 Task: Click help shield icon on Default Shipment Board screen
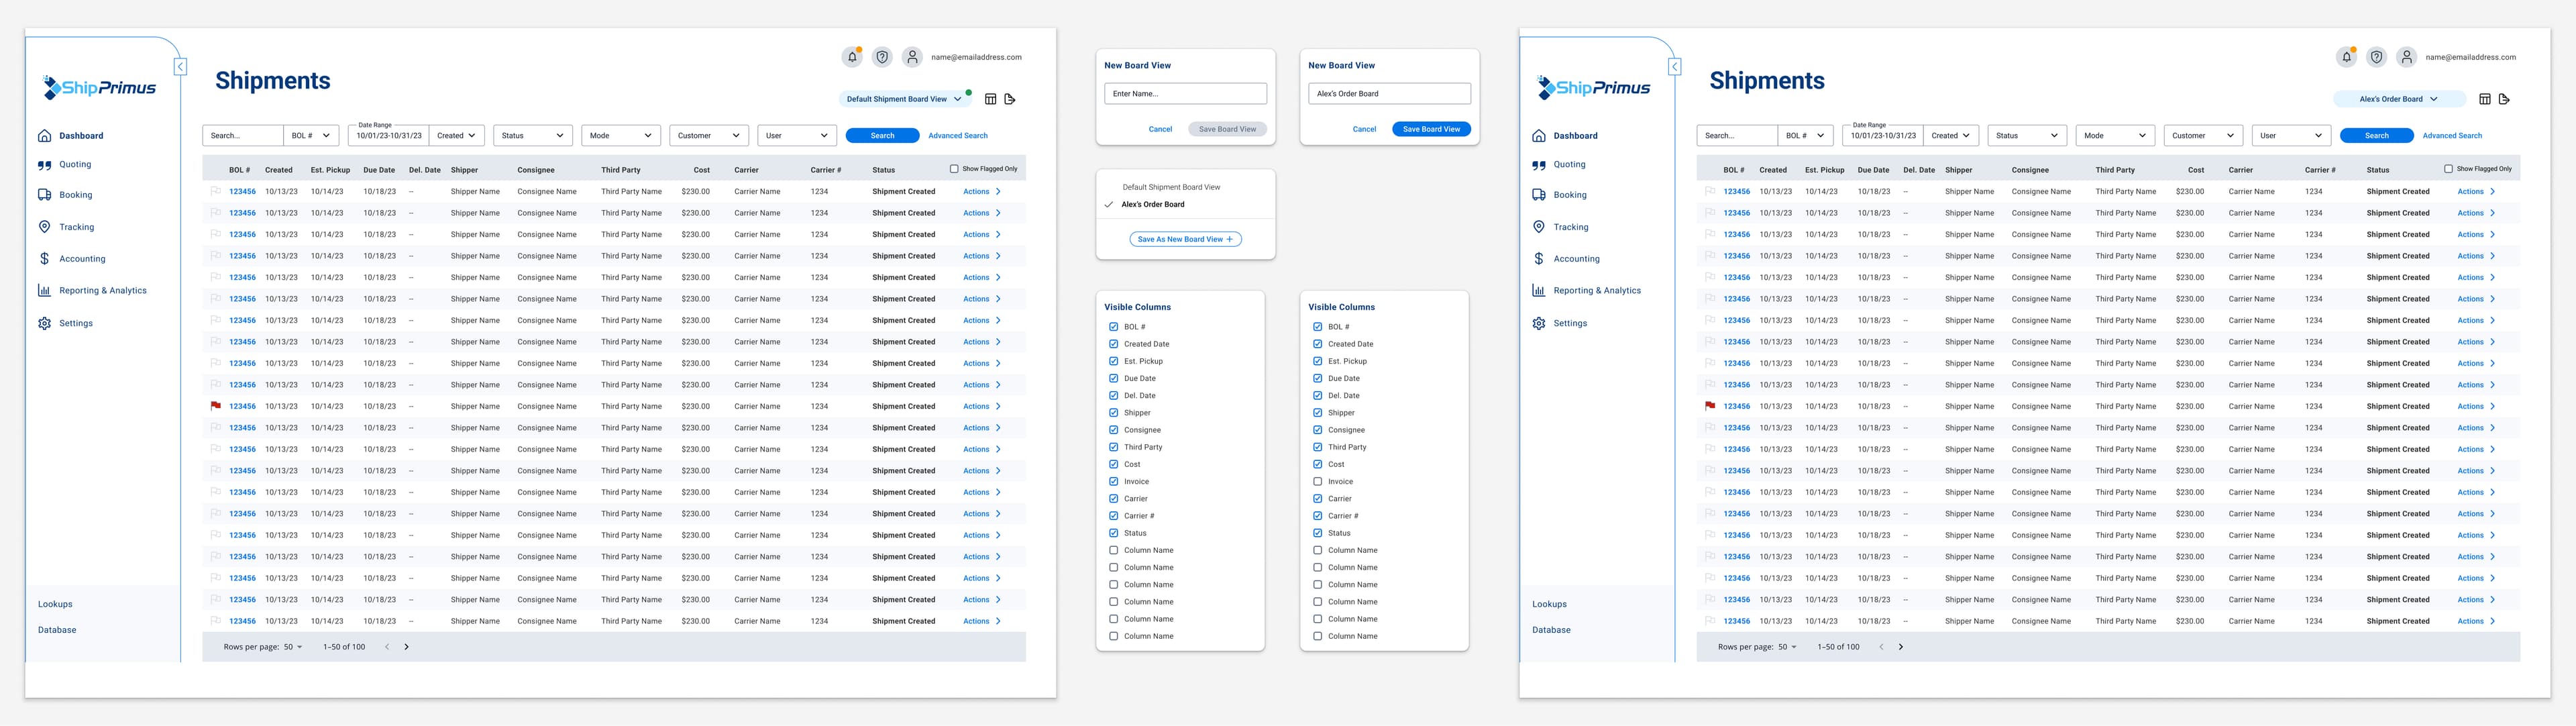tap(882, 57)
